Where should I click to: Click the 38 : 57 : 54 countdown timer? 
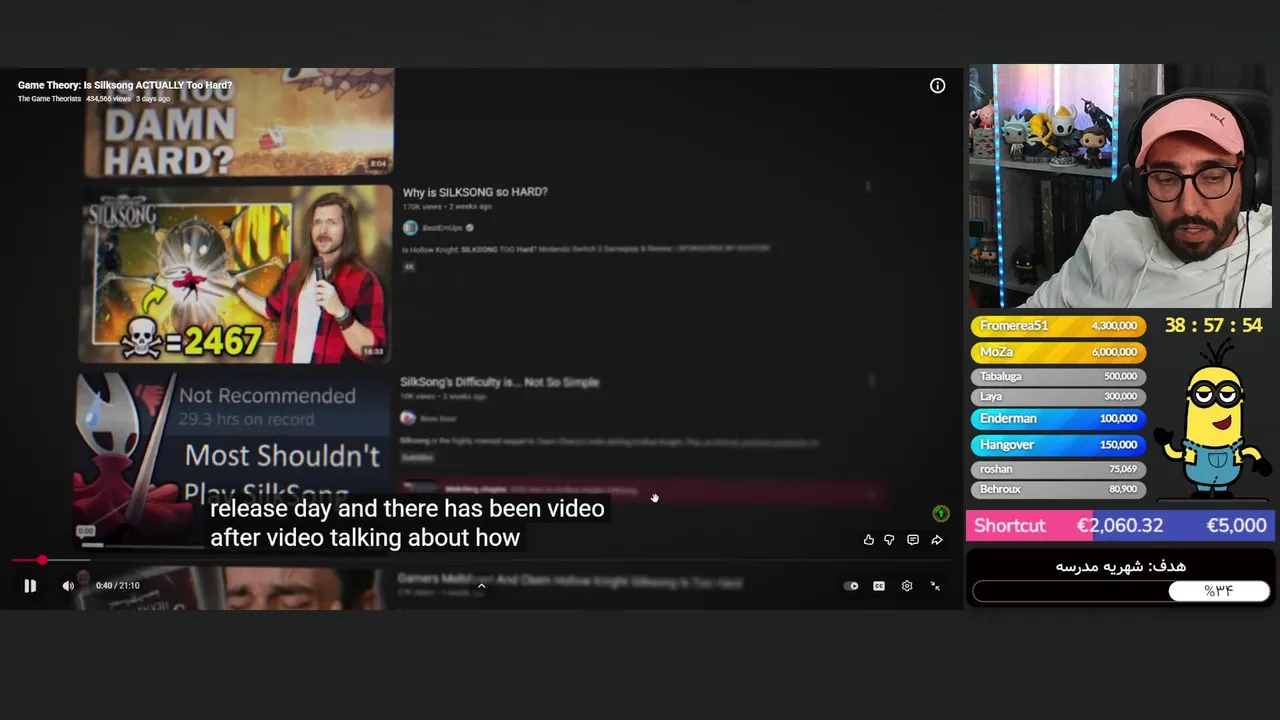[1213, 326]
